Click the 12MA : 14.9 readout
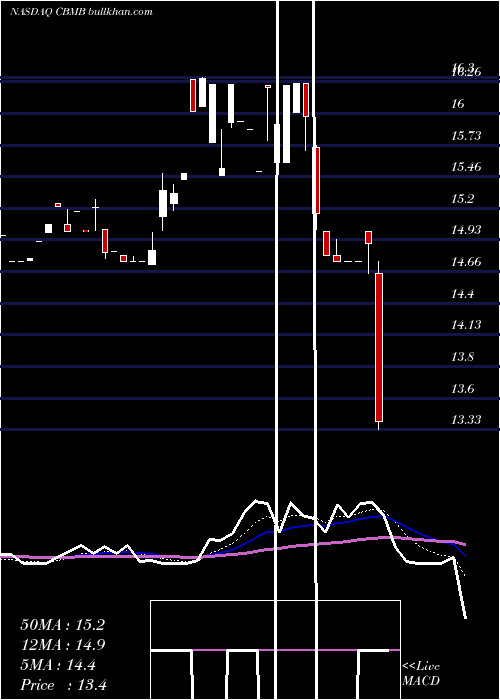 coord(62,645)
